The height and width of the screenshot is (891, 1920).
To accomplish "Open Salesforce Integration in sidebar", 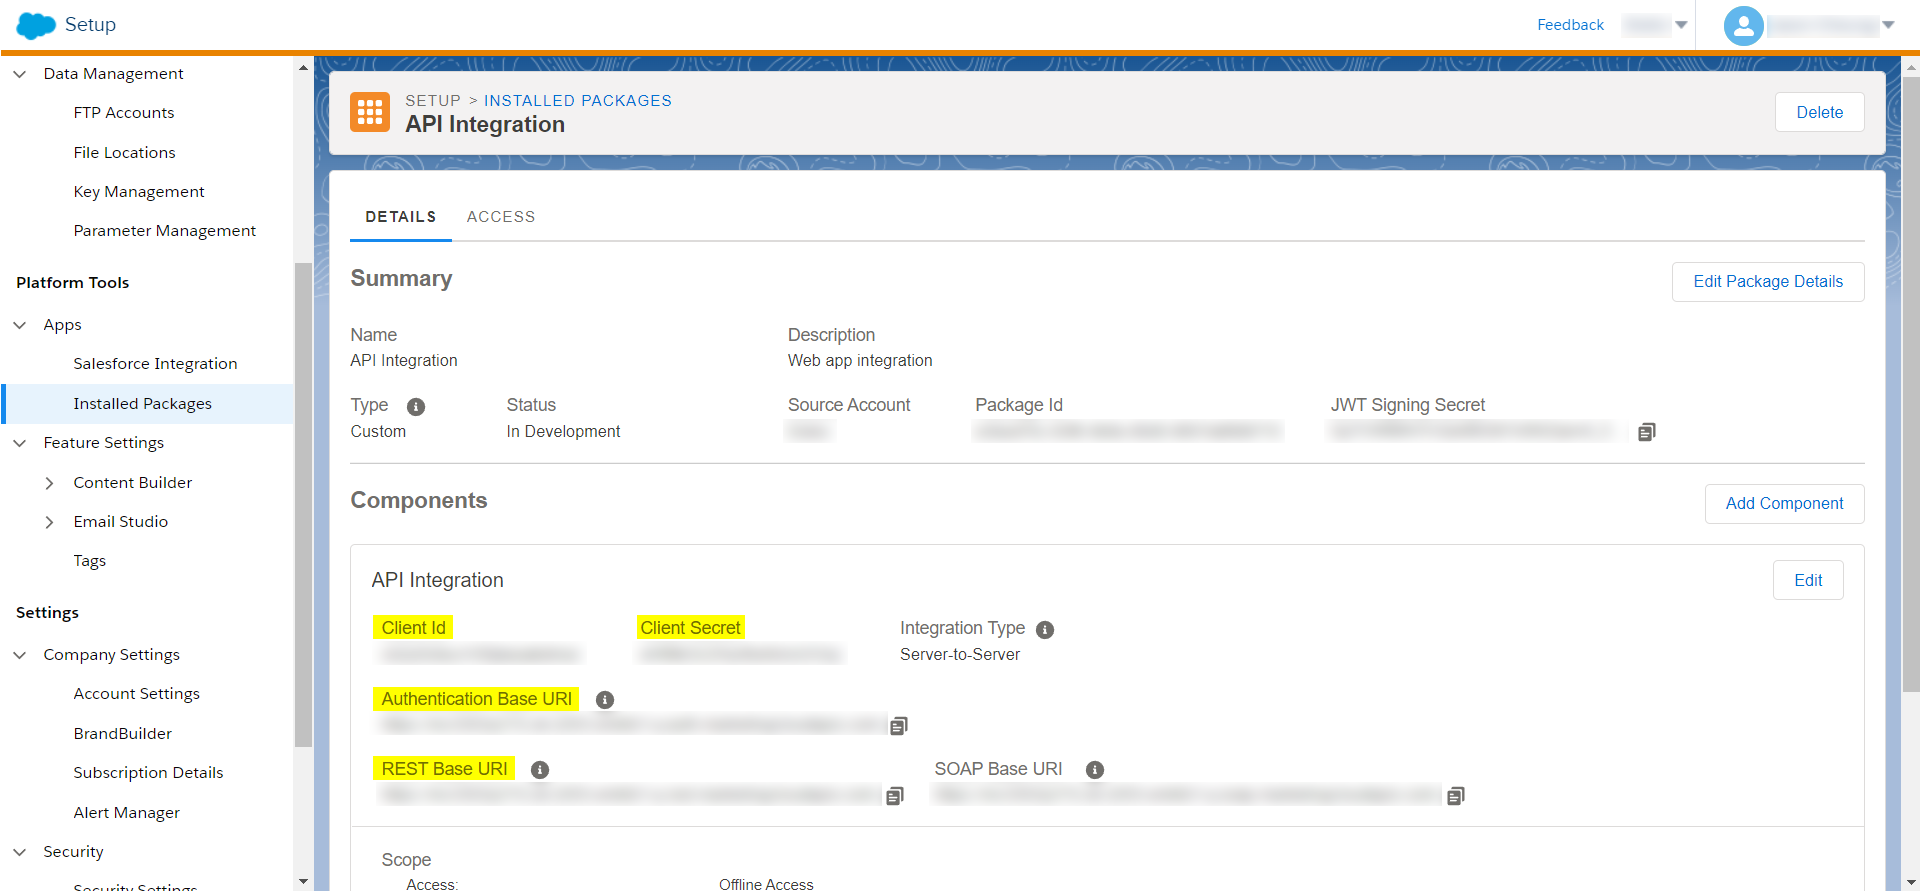I will [155, 364].
